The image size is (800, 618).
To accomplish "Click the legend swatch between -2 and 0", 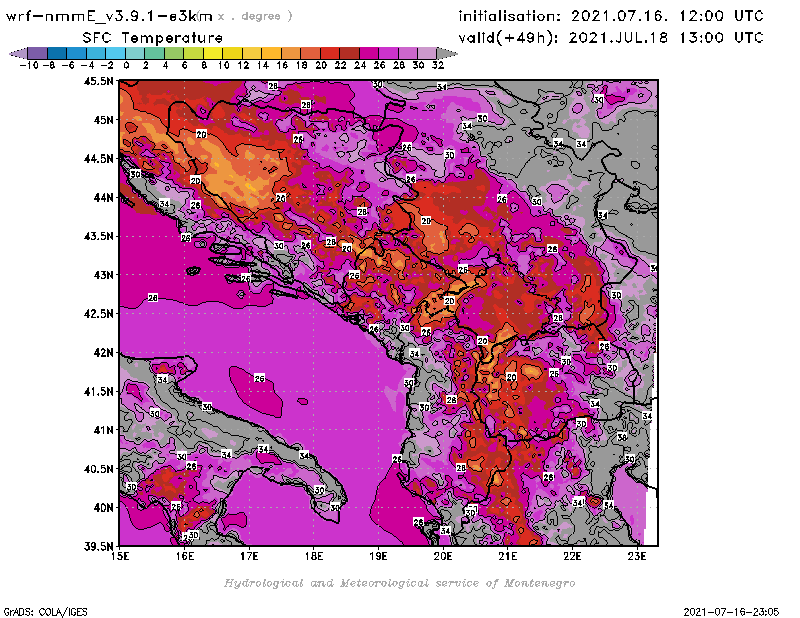I will [x=115, y=53].
